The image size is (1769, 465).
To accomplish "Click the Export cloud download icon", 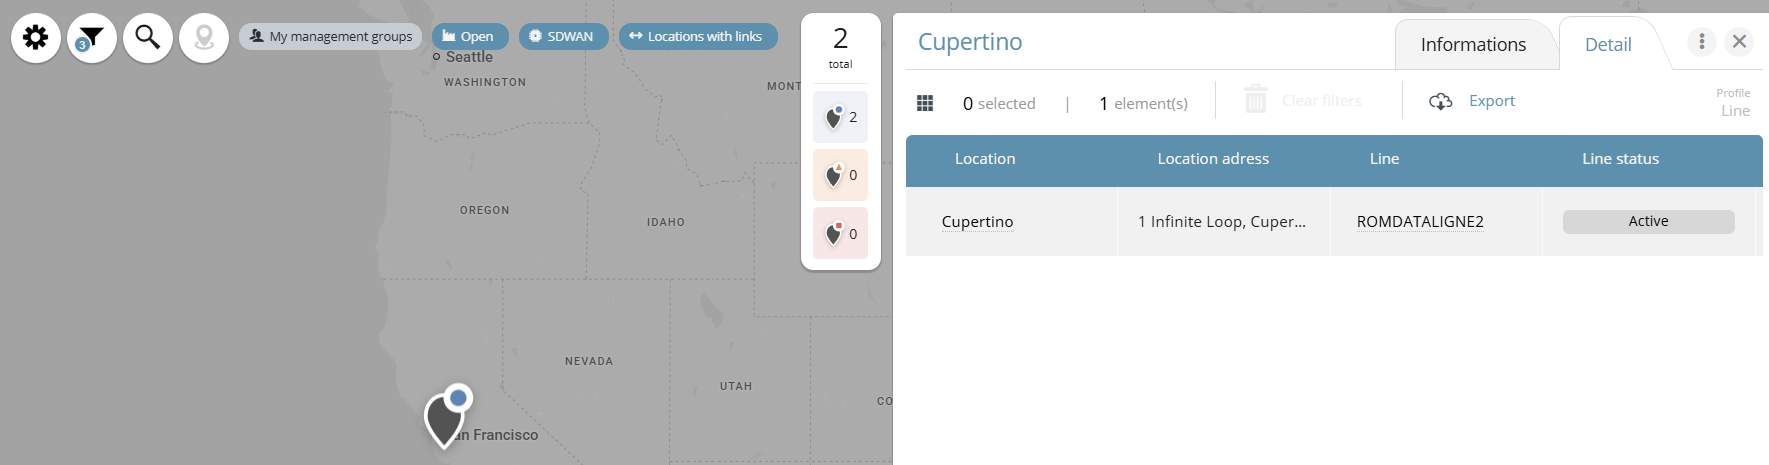I will (1440, 101).
